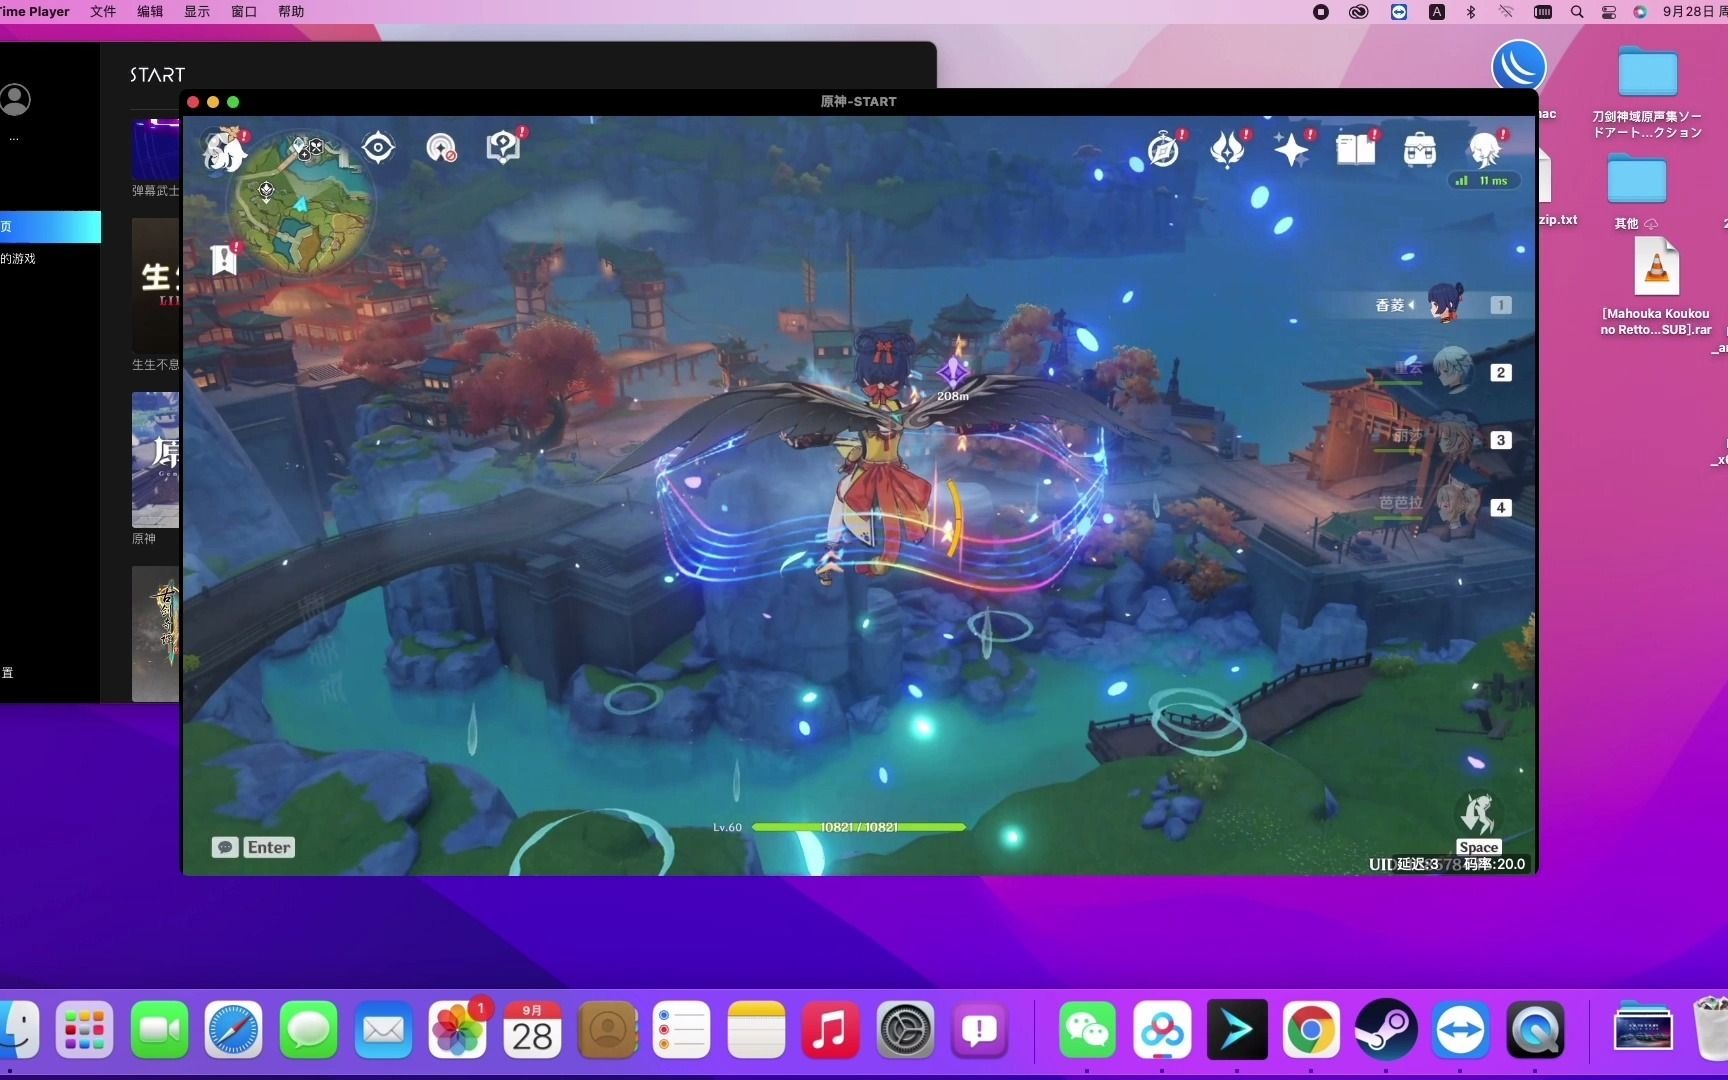The width and height of the screenshot is (1728, 1080).
Task: Open the adventurer handbook book icon
Action: (1356, 150)
